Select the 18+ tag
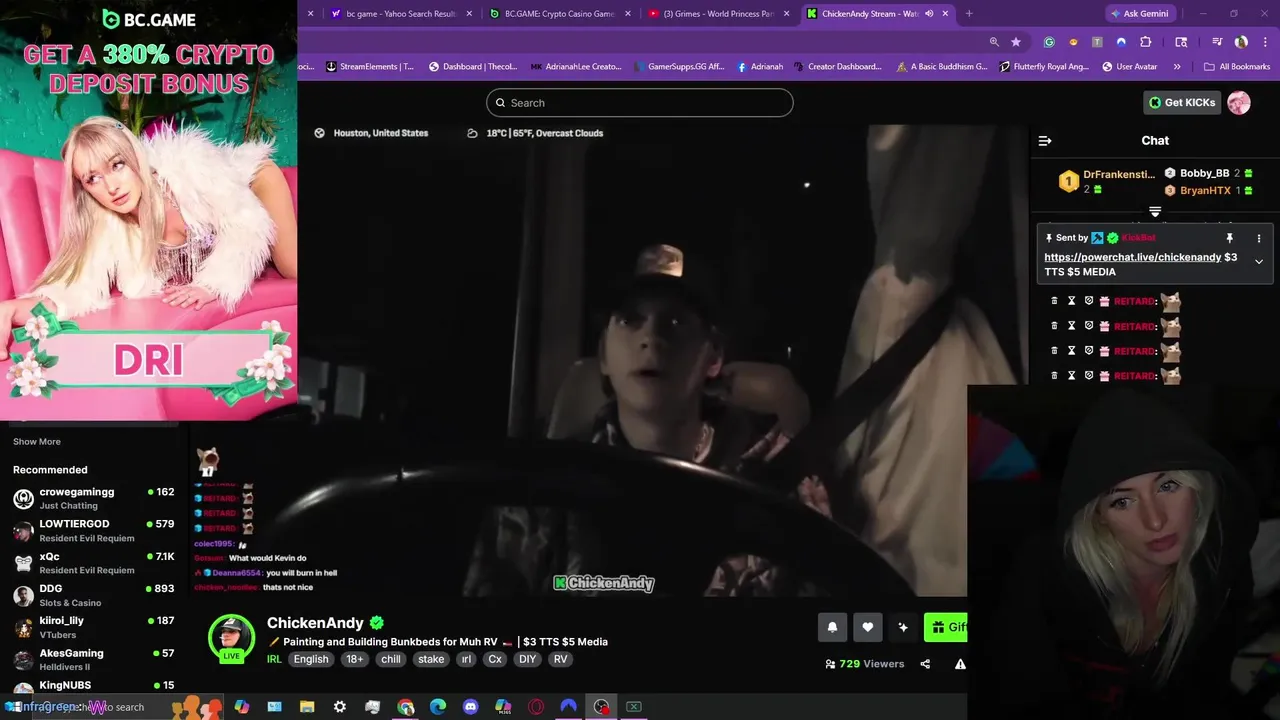 pyautogui.click(x=355, y=659)
